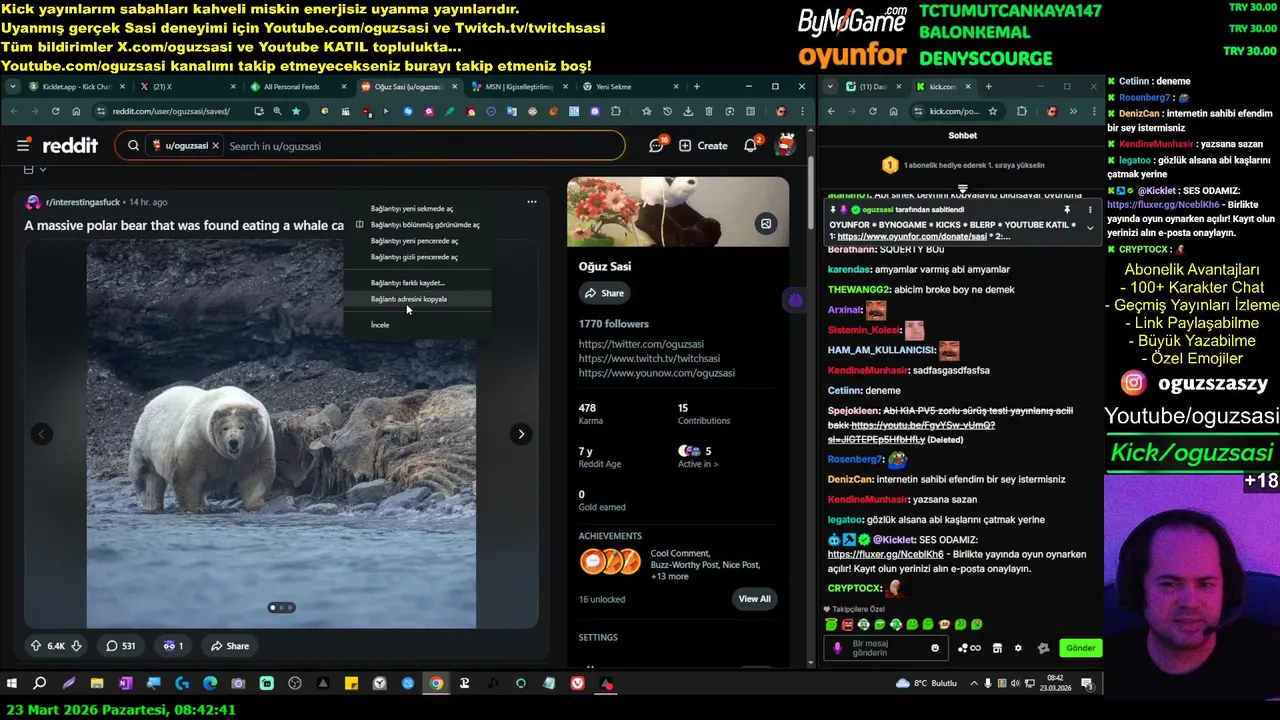This screenshot has height=720, width=1280.
Task: Open r/interestingasfuck subreddit link
Action: coord(83,202)
